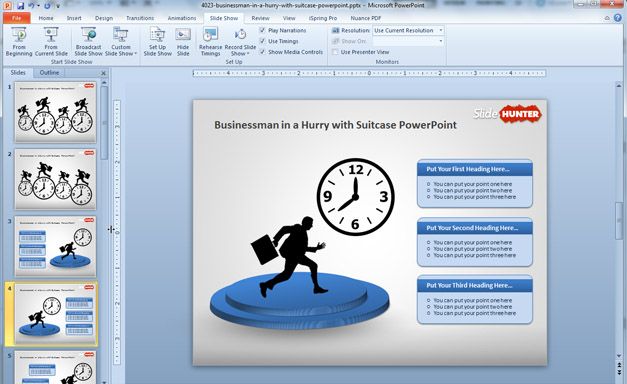Toggle Use Timings checkbox

point(263,41)
